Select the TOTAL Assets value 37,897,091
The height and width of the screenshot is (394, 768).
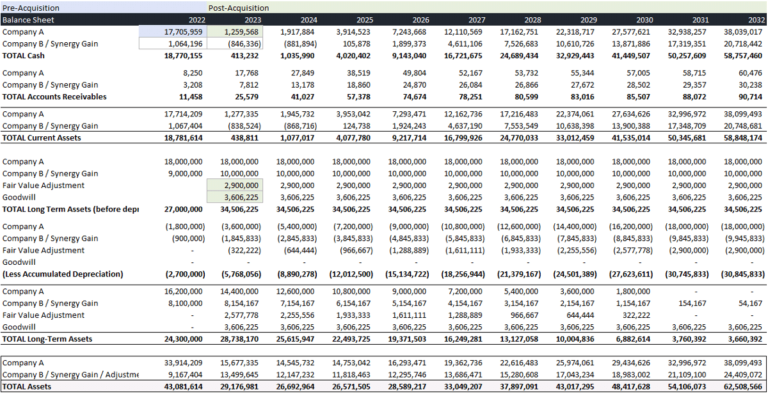tap(519, 387)
